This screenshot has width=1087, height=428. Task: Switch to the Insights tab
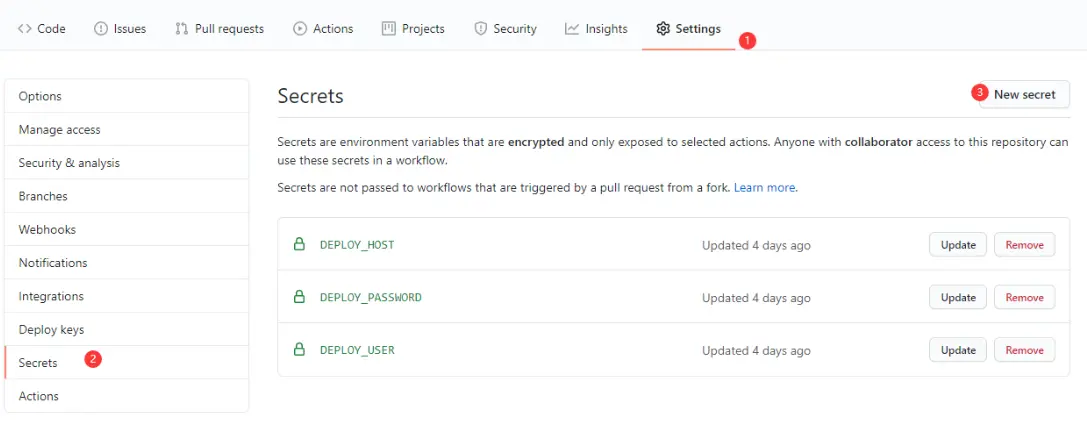pos(606,29)
